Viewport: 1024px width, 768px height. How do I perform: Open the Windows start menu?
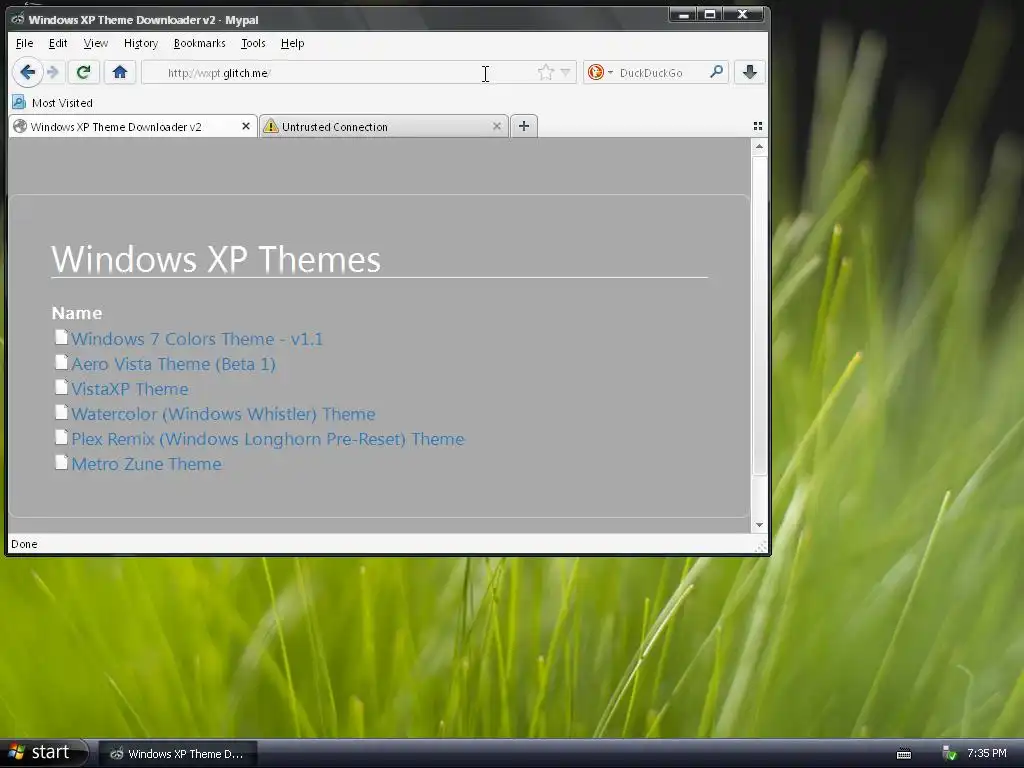[x=43, y=753]
